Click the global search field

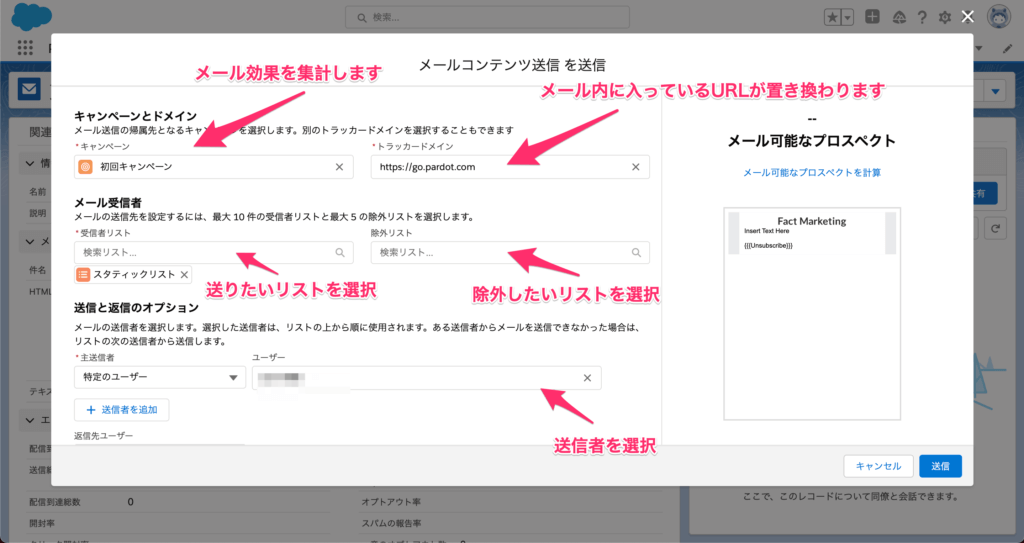click(x=487, y=18)
